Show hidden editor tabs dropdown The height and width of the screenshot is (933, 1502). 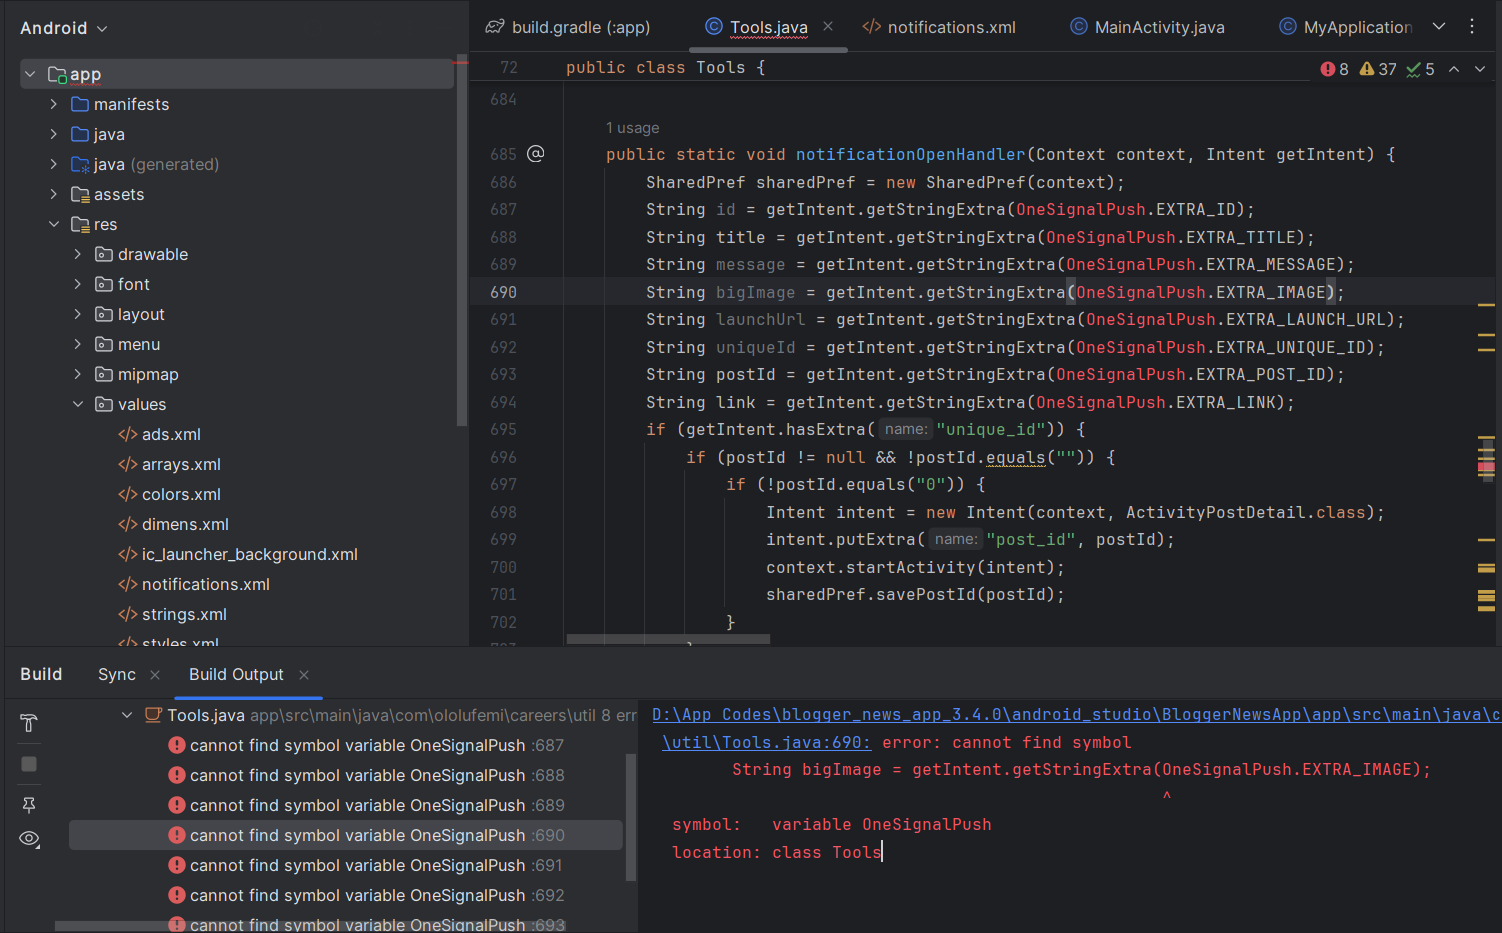1439,26
